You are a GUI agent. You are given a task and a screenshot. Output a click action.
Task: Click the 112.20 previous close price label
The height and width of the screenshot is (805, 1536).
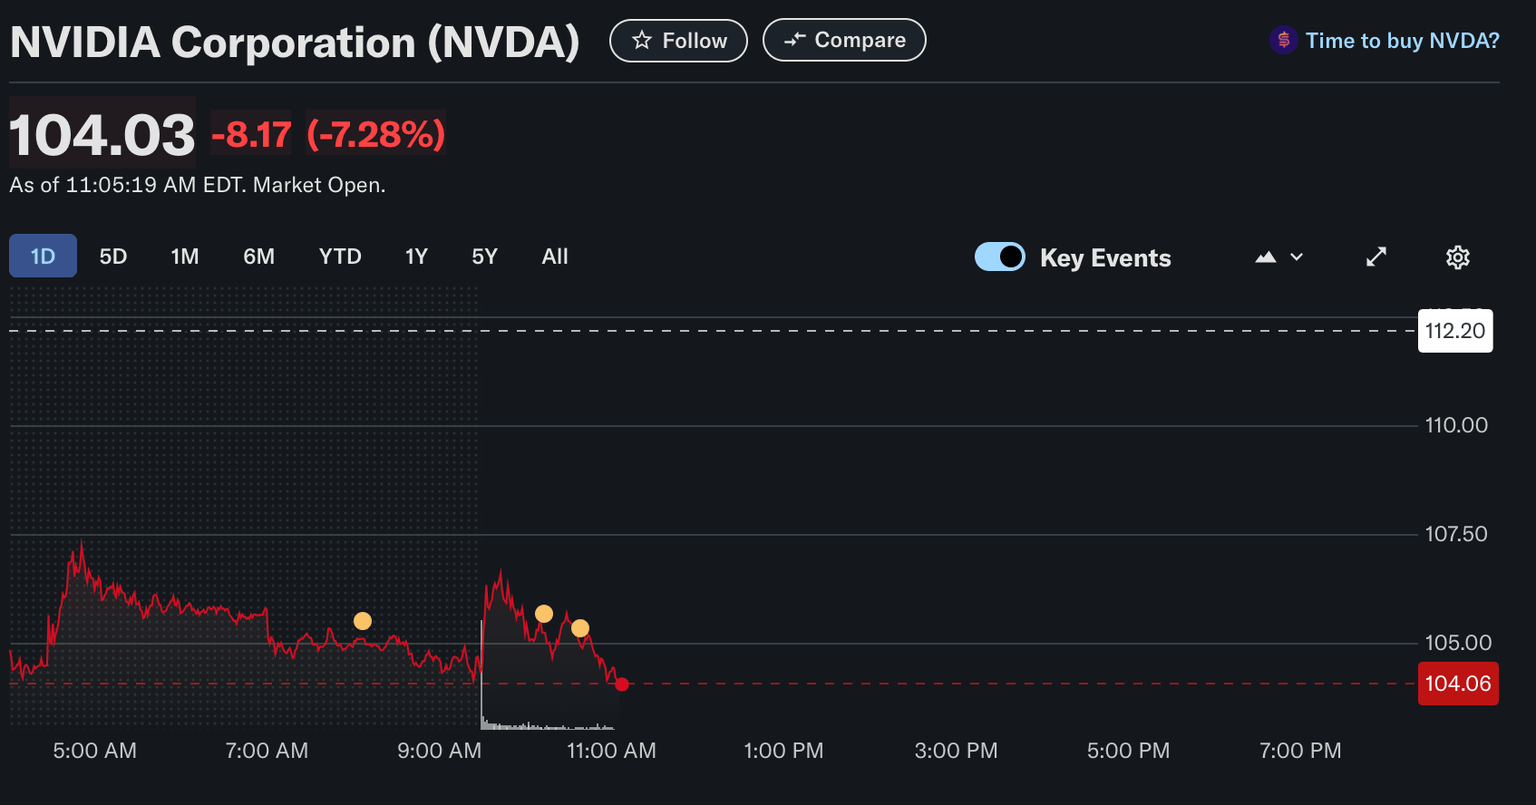(1455, 331)
